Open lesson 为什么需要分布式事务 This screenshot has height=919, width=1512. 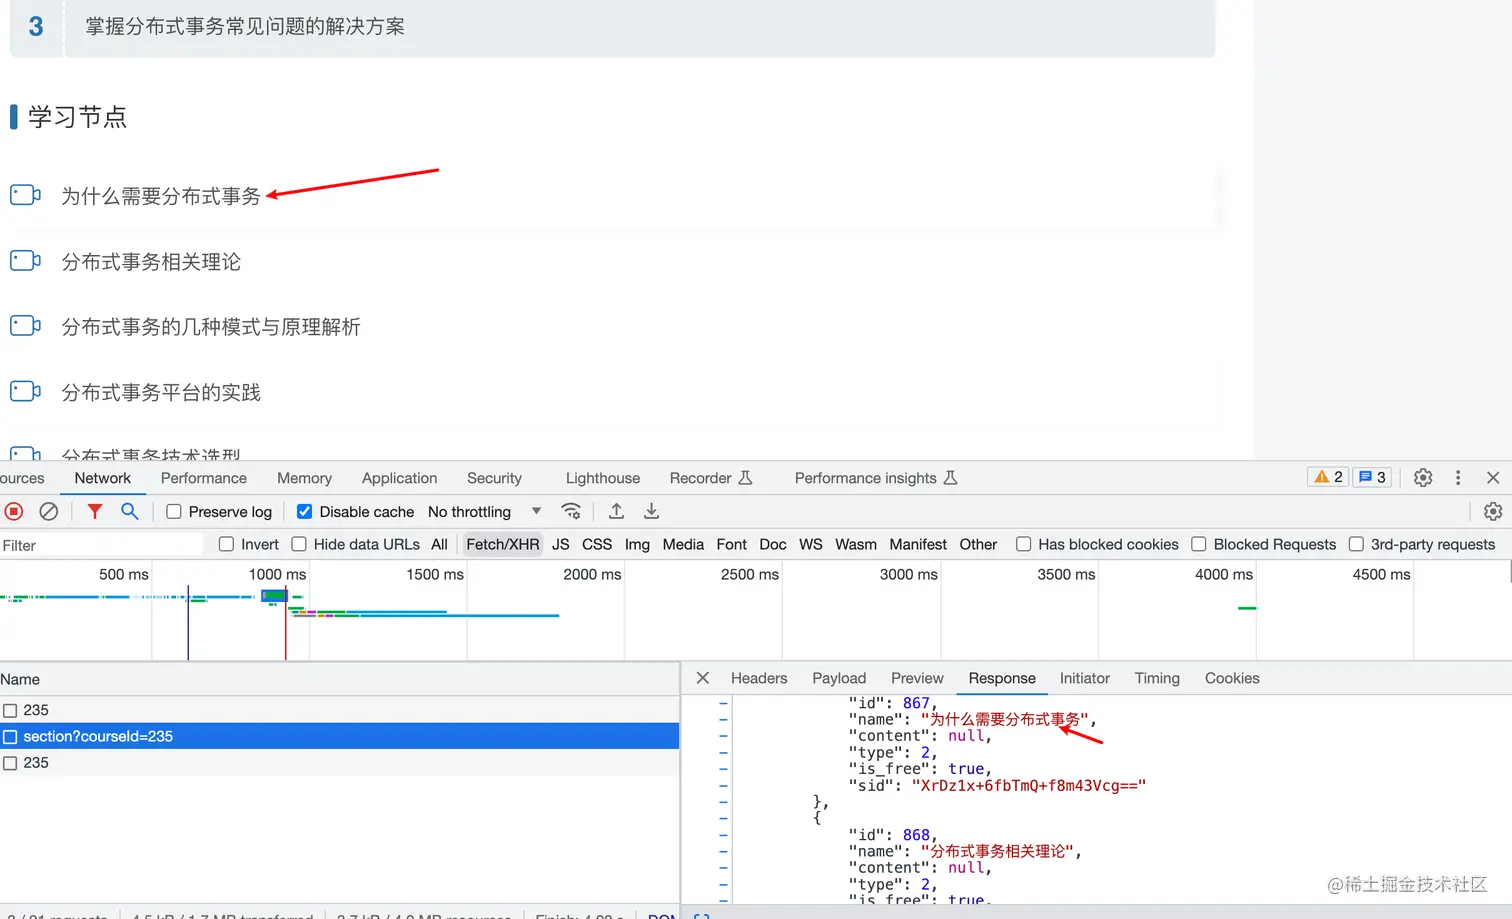[161, 196]
